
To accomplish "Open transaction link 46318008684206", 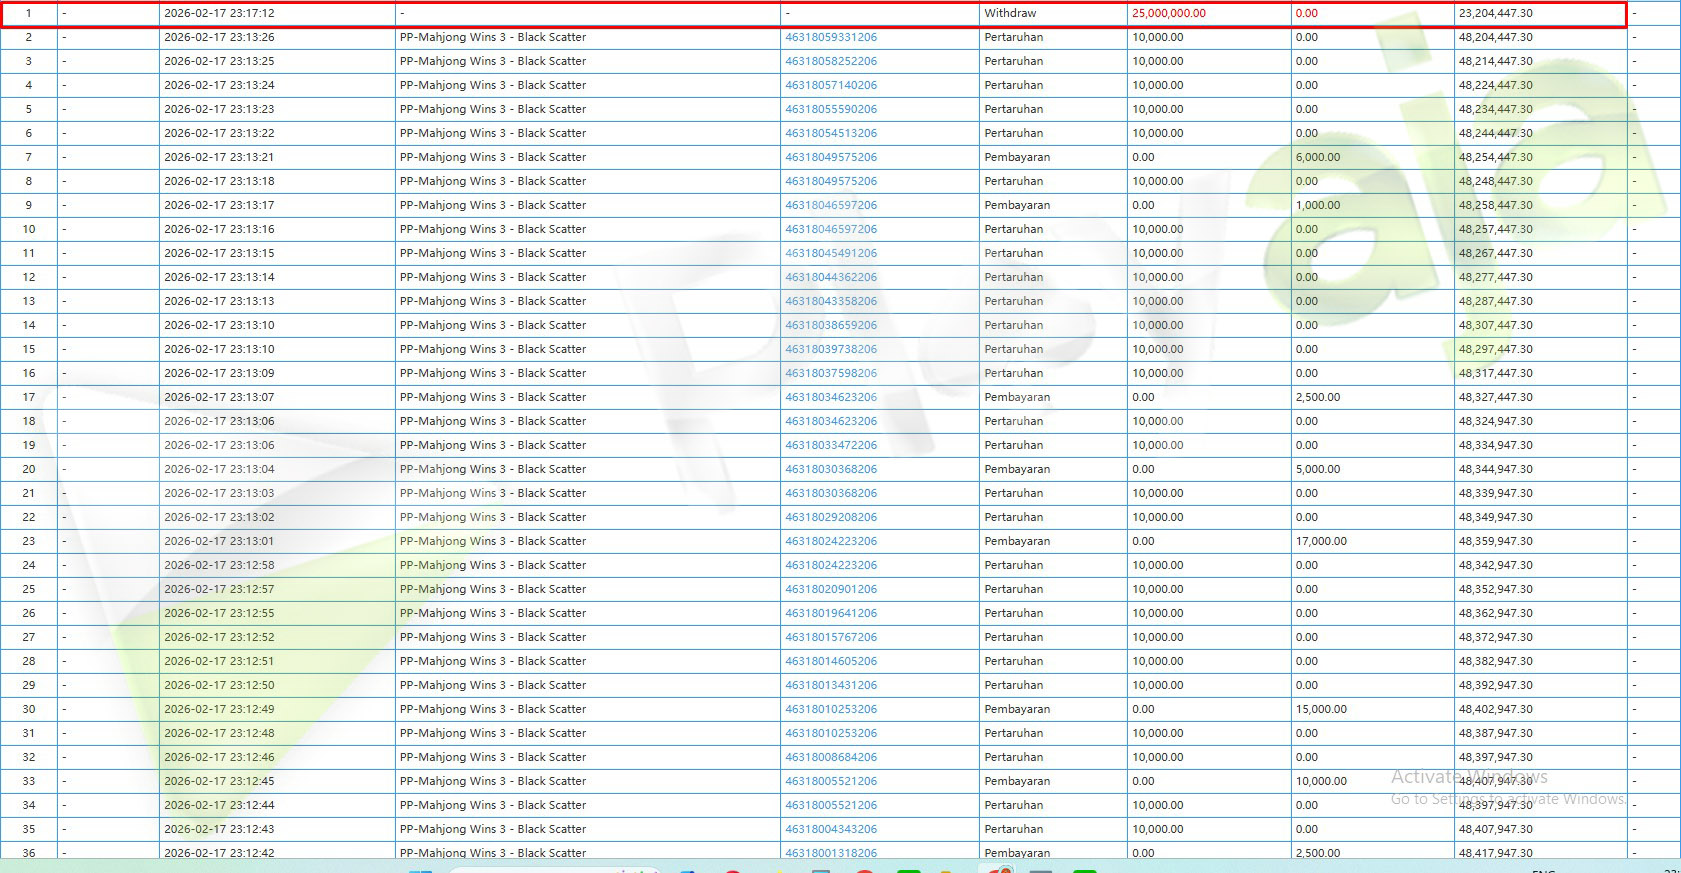I will (830, 757).
